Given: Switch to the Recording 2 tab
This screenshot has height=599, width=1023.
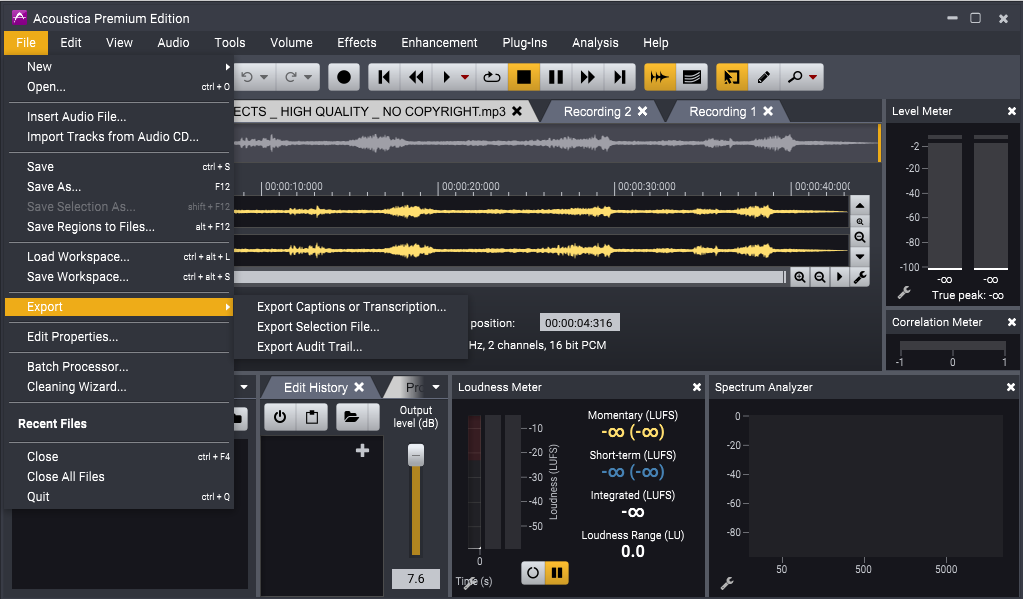Looking at the screenshot, I should click(x=598, y=112).
